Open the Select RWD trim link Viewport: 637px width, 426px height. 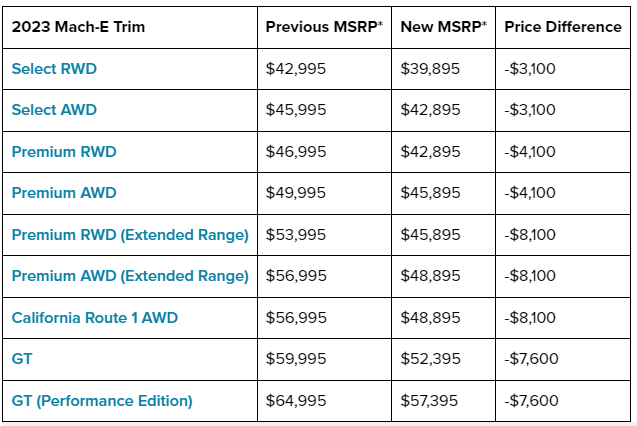54,69
